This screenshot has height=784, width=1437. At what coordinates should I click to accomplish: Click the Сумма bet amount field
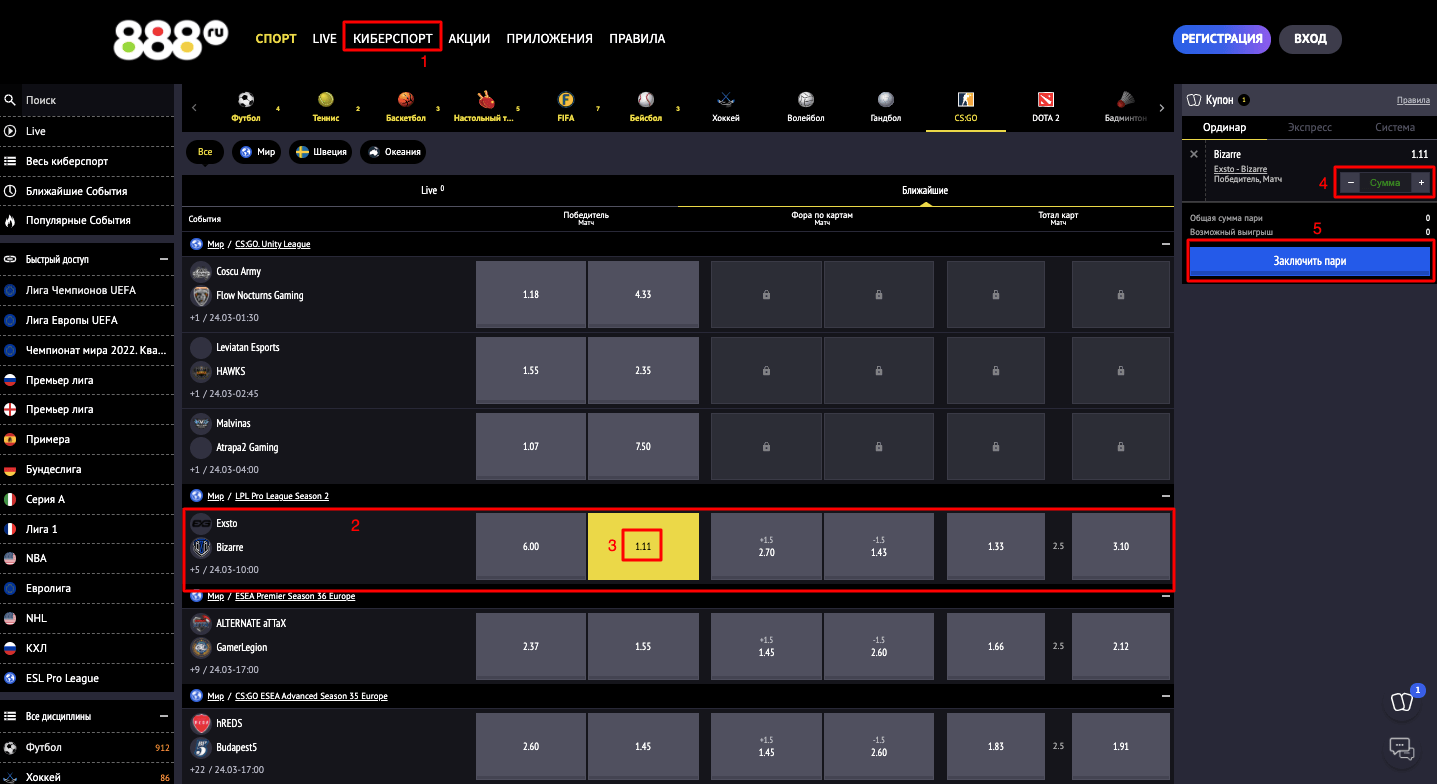(1385, 182)
